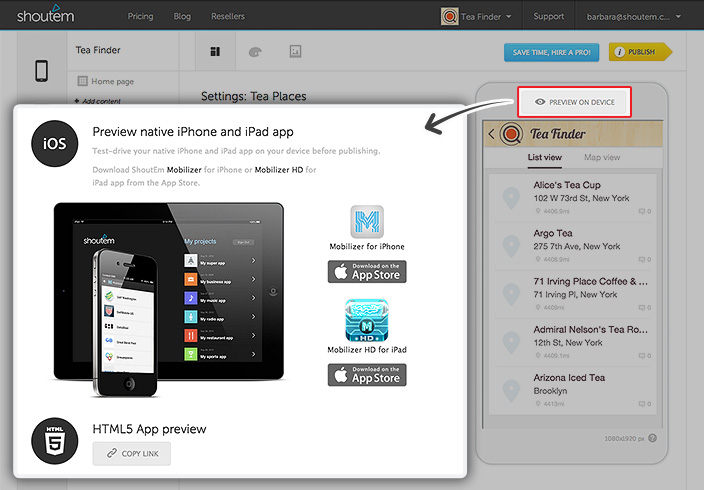Download Mobilizer HD for iPad from App Store
Image resolution: width=704 pixels, height=490 pixels.
[367, 375]
